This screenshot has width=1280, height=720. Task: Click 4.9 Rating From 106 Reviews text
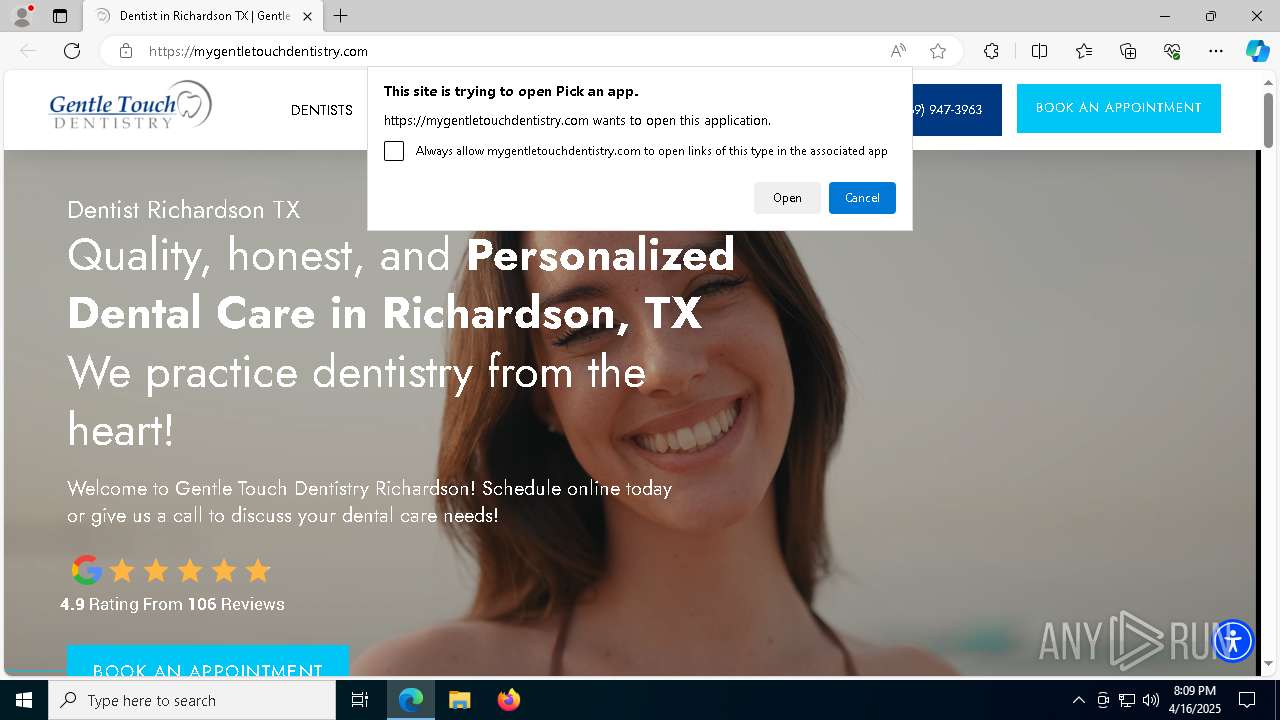[172, 604]
